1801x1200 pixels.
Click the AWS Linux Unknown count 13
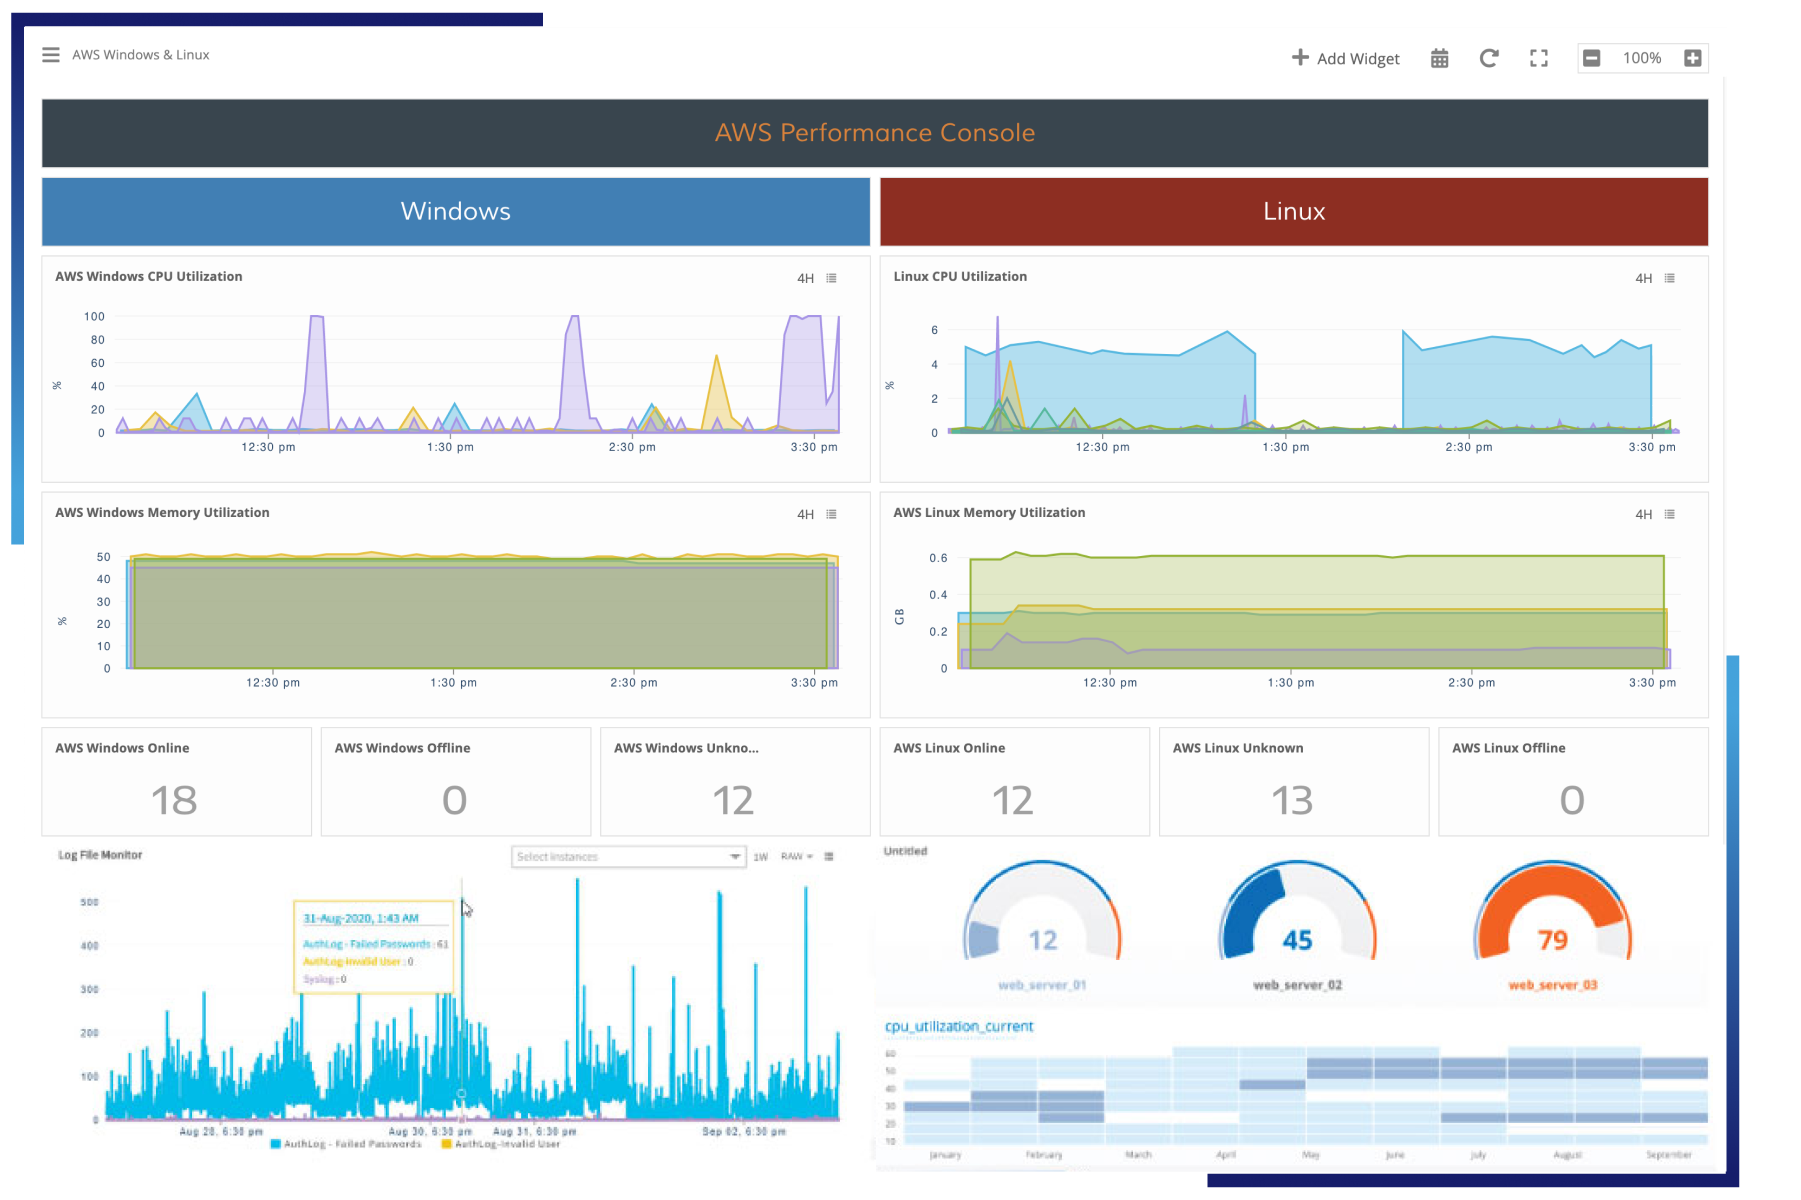[1292, 800]
